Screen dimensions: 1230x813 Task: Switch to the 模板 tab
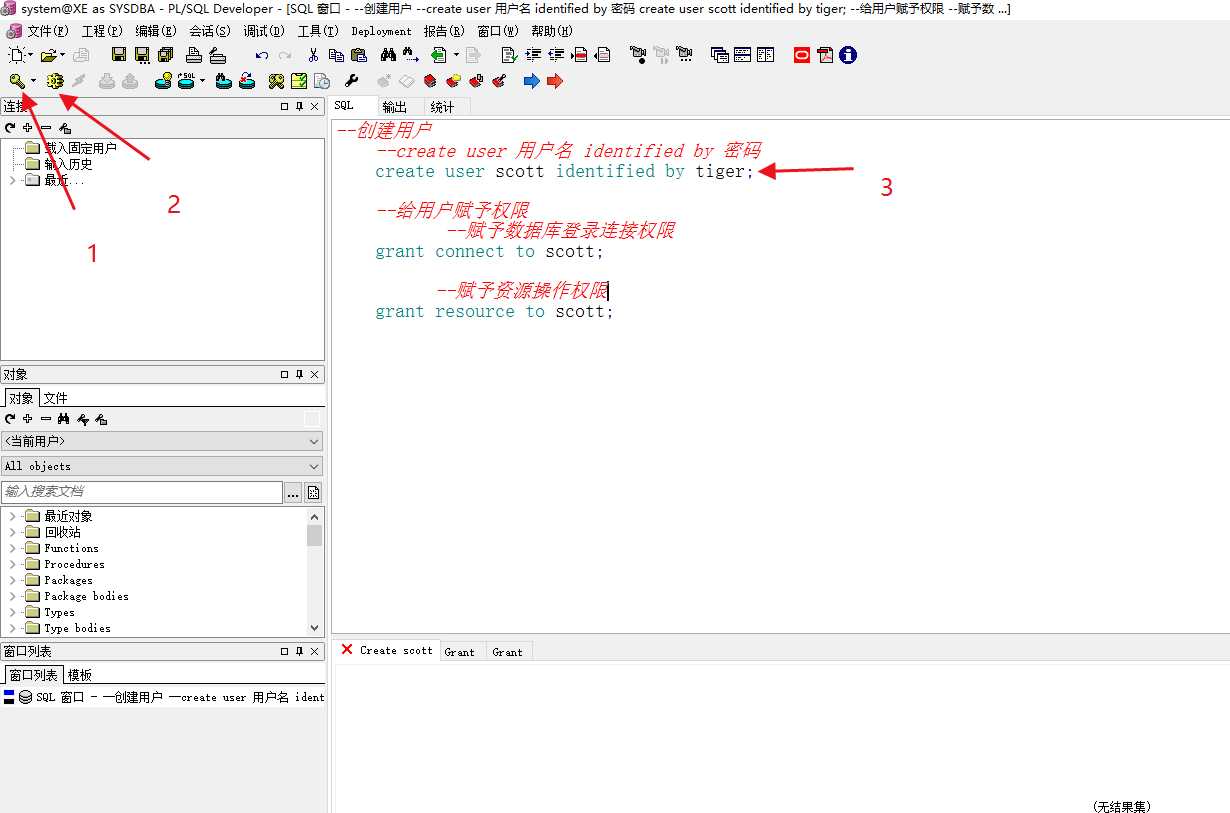click(x=80, y=675)
